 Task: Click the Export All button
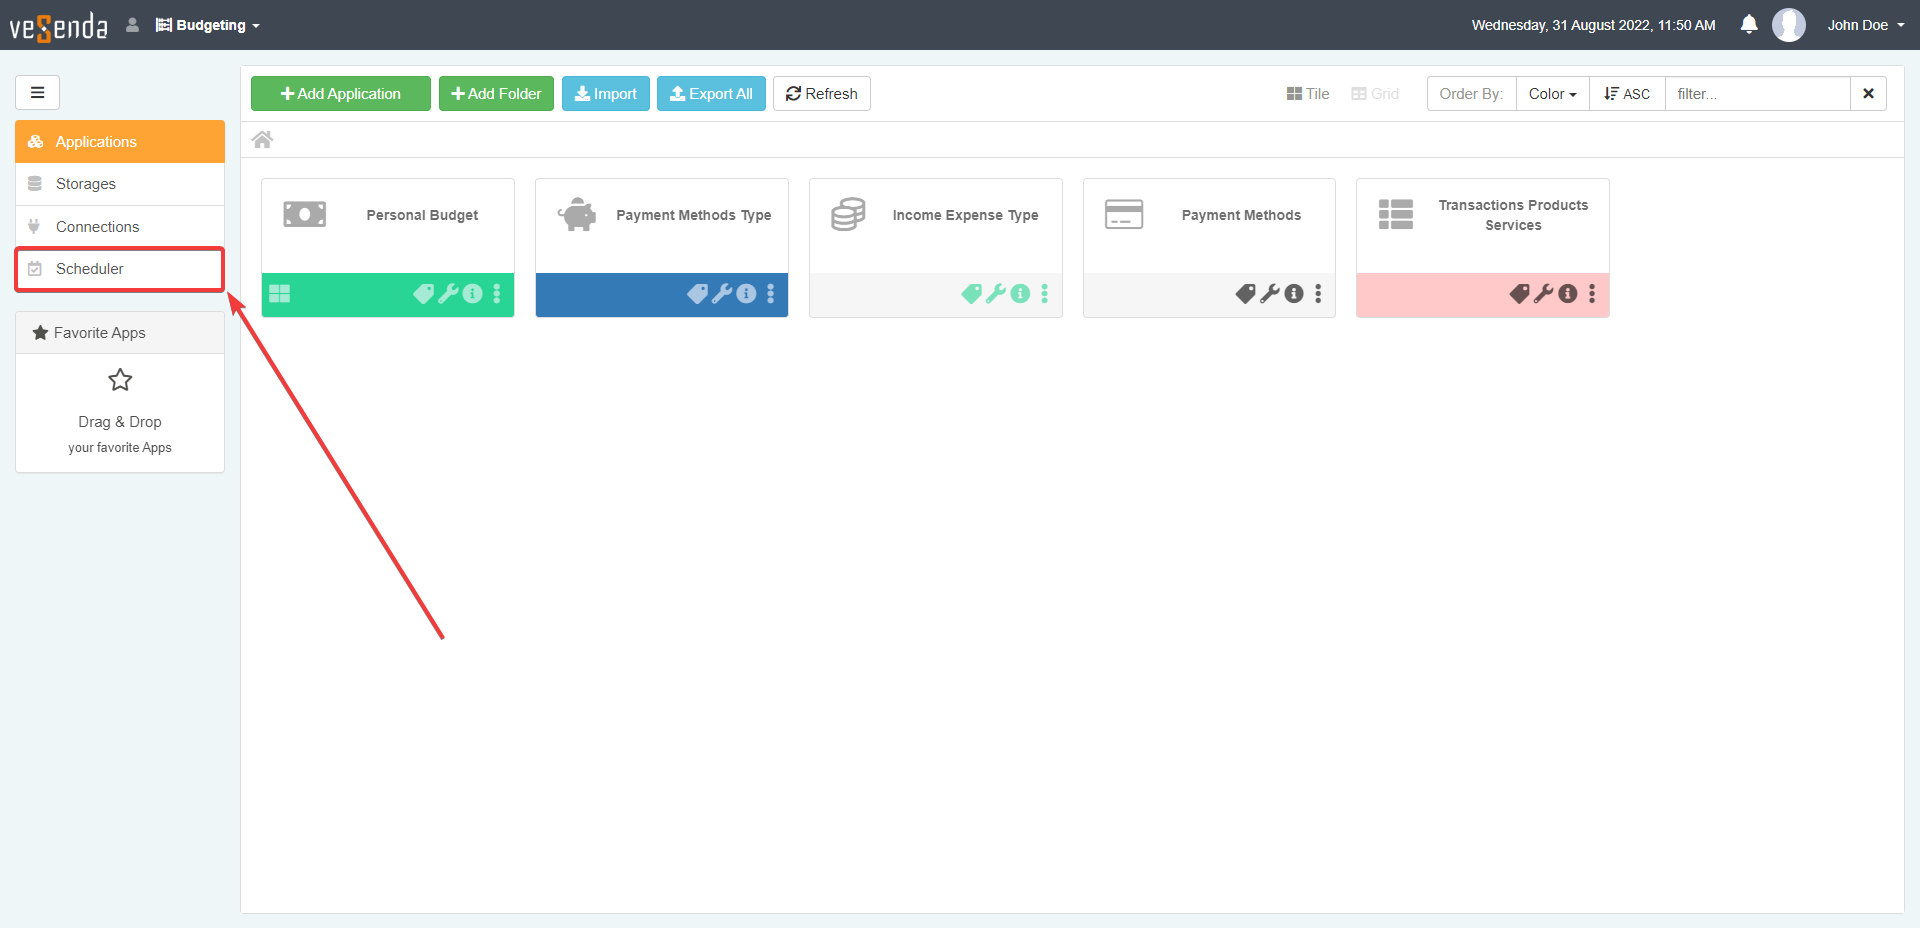[711, 94]
